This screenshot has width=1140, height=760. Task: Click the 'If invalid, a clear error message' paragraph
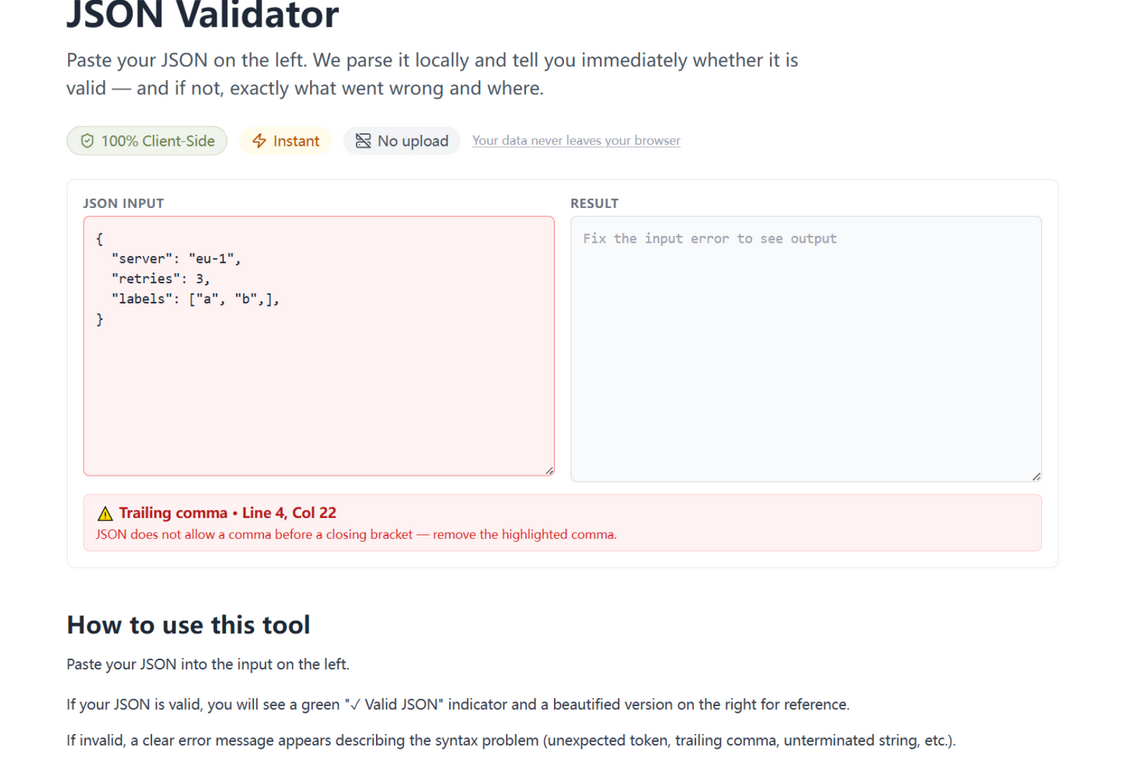[x=511, y=740]
